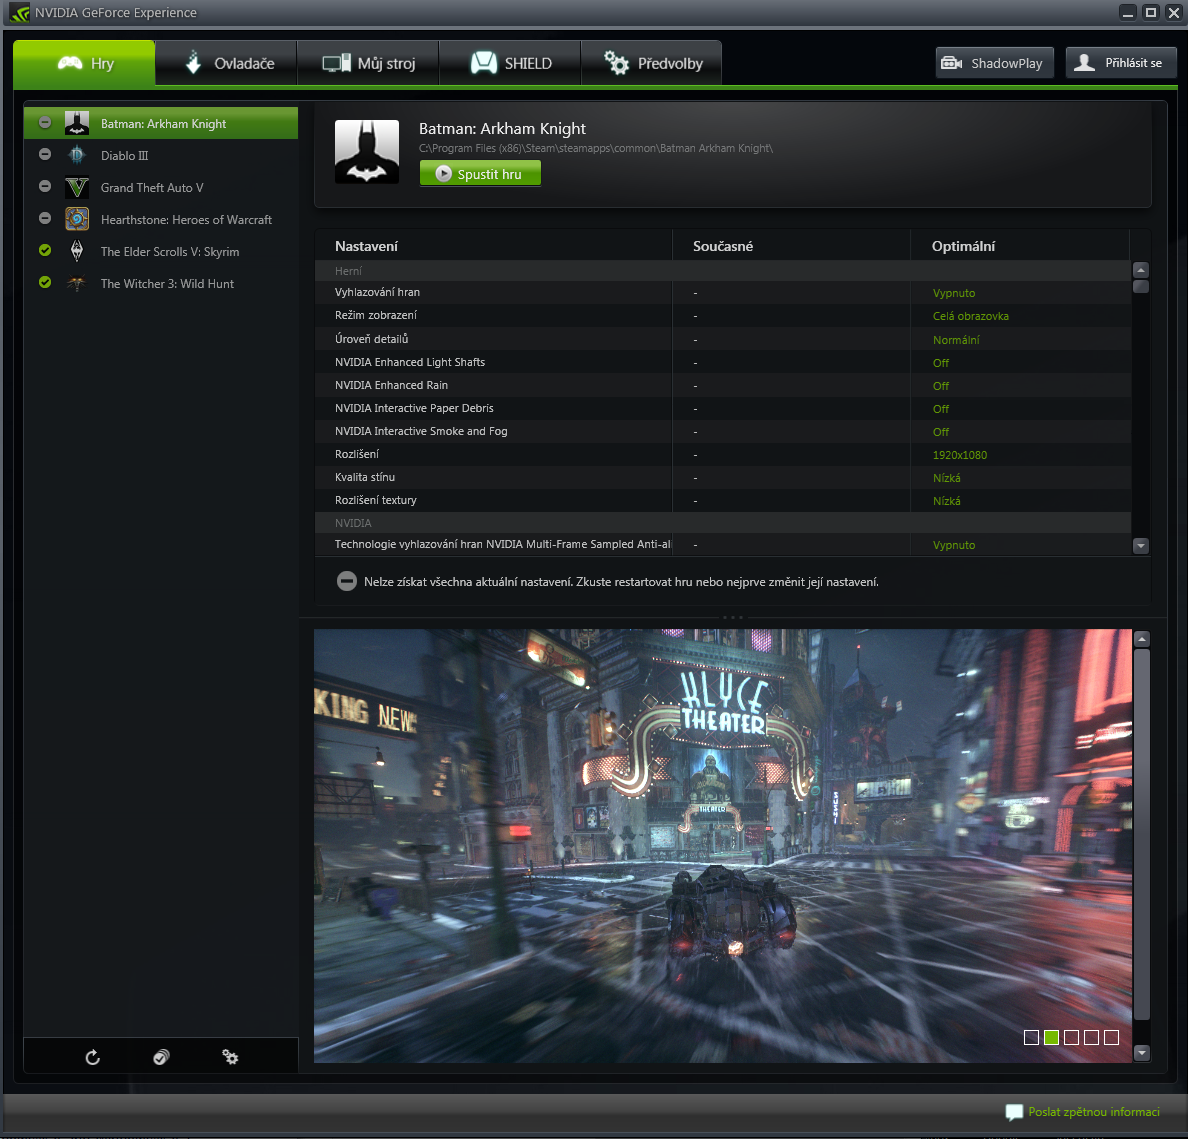Show fourth screenshot via indicator square
This screenshot has width=1188, height=1139.
(x=1091, y=1037)
